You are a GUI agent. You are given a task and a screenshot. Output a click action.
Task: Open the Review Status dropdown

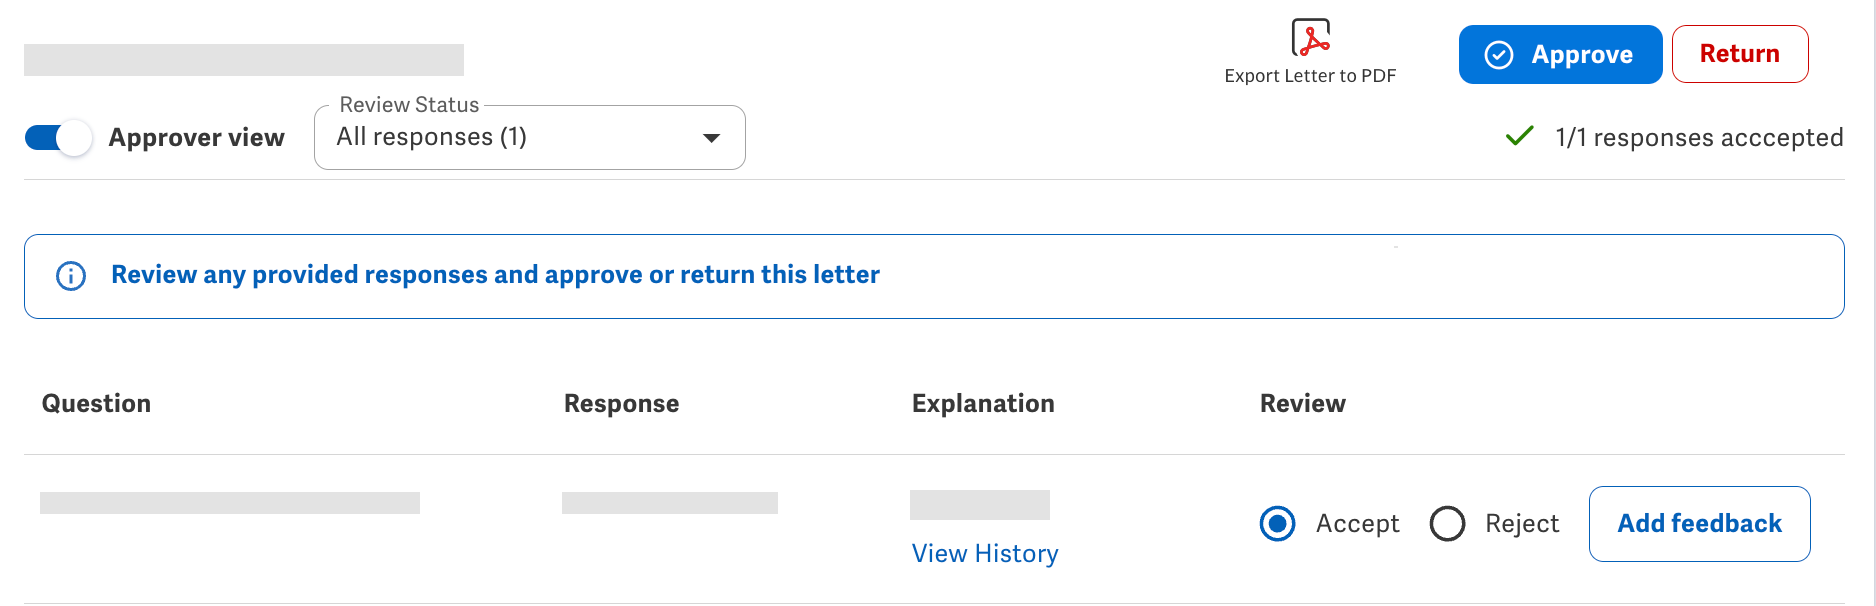click(528, 138)
